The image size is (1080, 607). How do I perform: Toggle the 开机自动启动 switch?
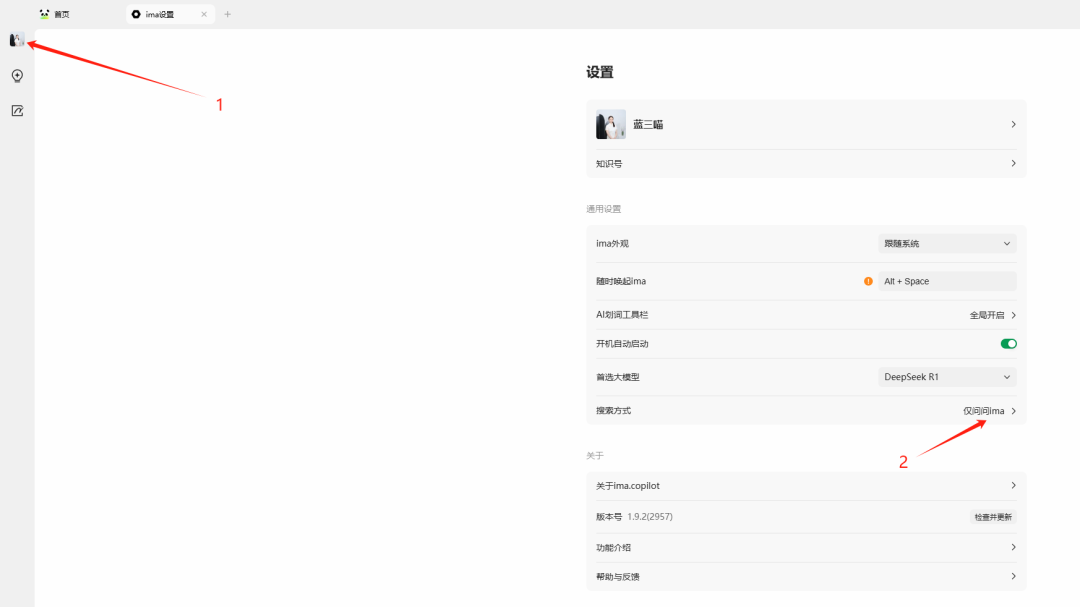1008,344
